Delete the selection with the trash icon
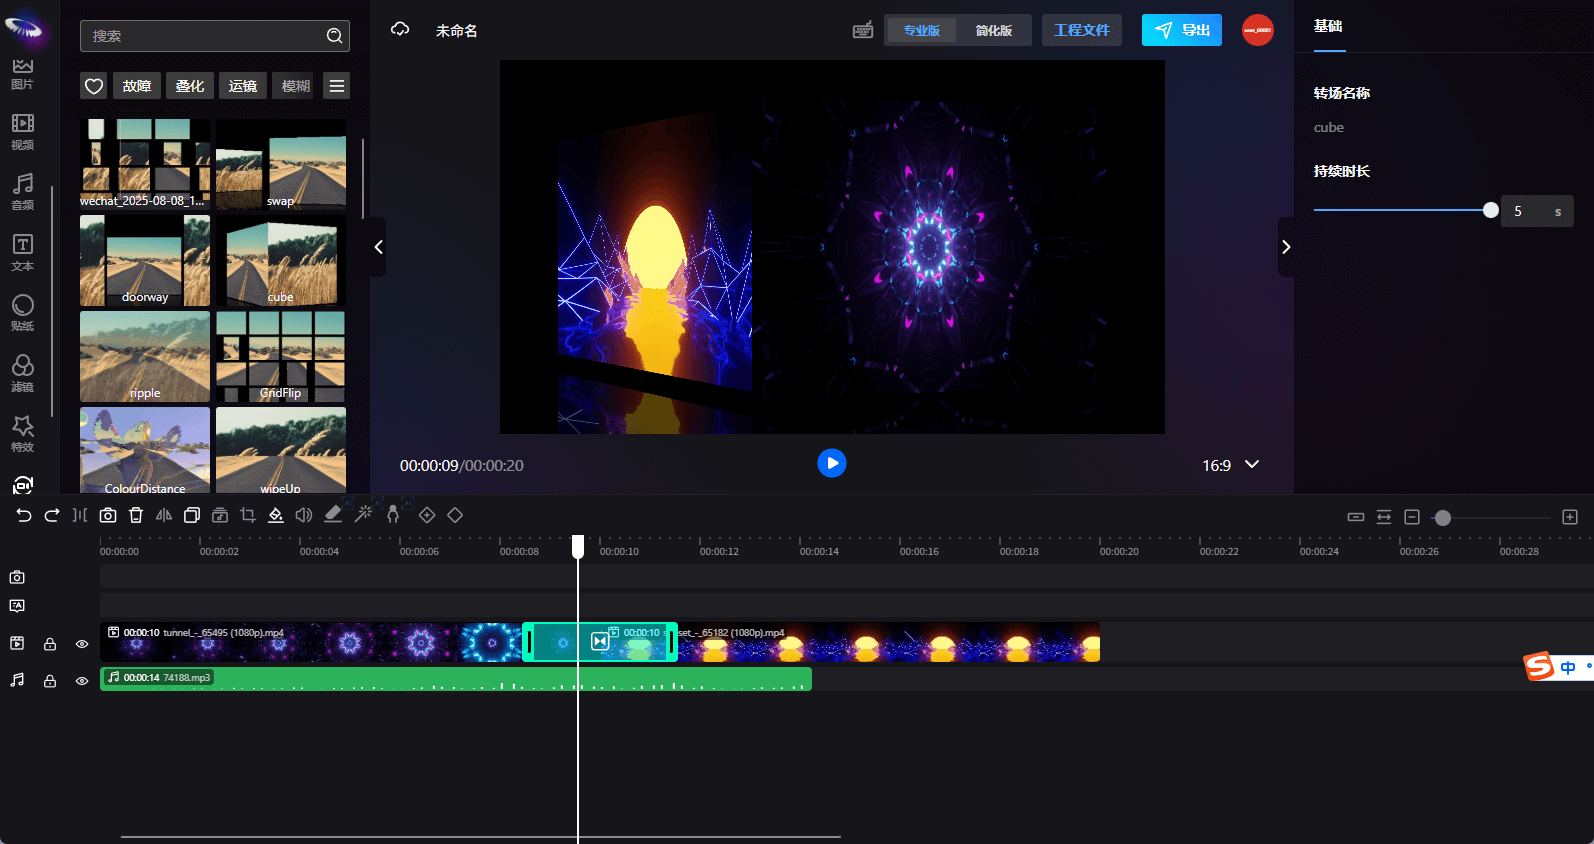Viewport: 1594px width, 844px height. coord(136,515)
